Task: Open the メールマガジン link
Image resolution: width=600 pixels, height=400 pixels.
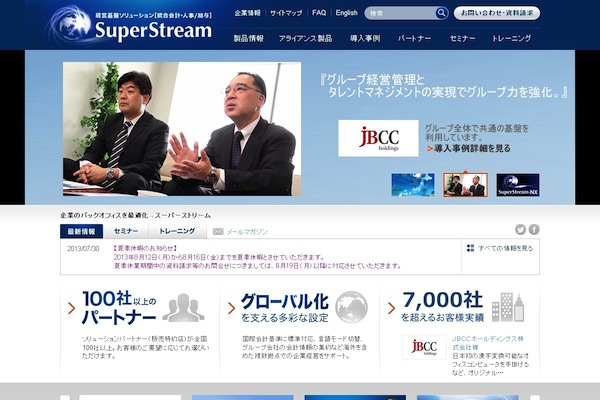Action: [247, 232]
